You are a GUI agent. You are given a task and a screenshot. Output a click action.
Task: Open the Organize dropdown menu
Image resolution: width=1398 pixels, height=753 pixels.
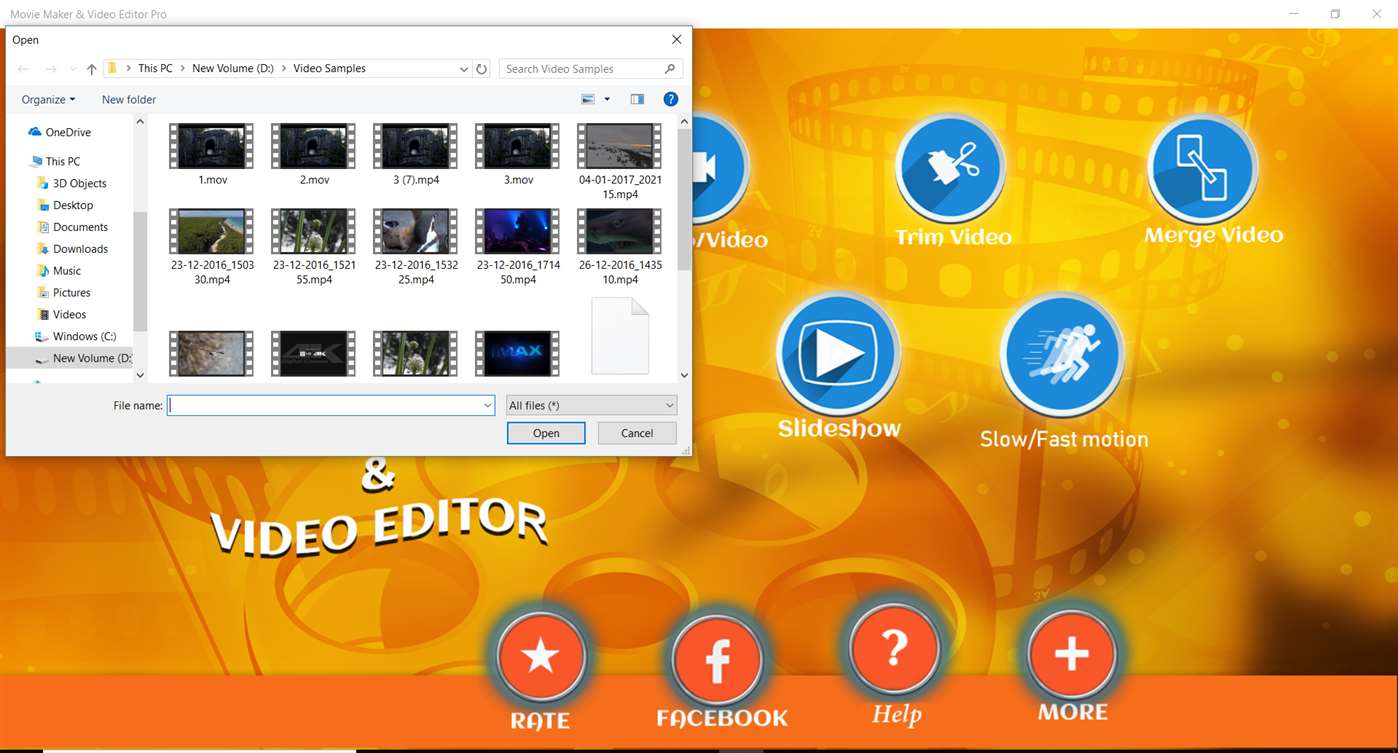click(x=48, y=99)
